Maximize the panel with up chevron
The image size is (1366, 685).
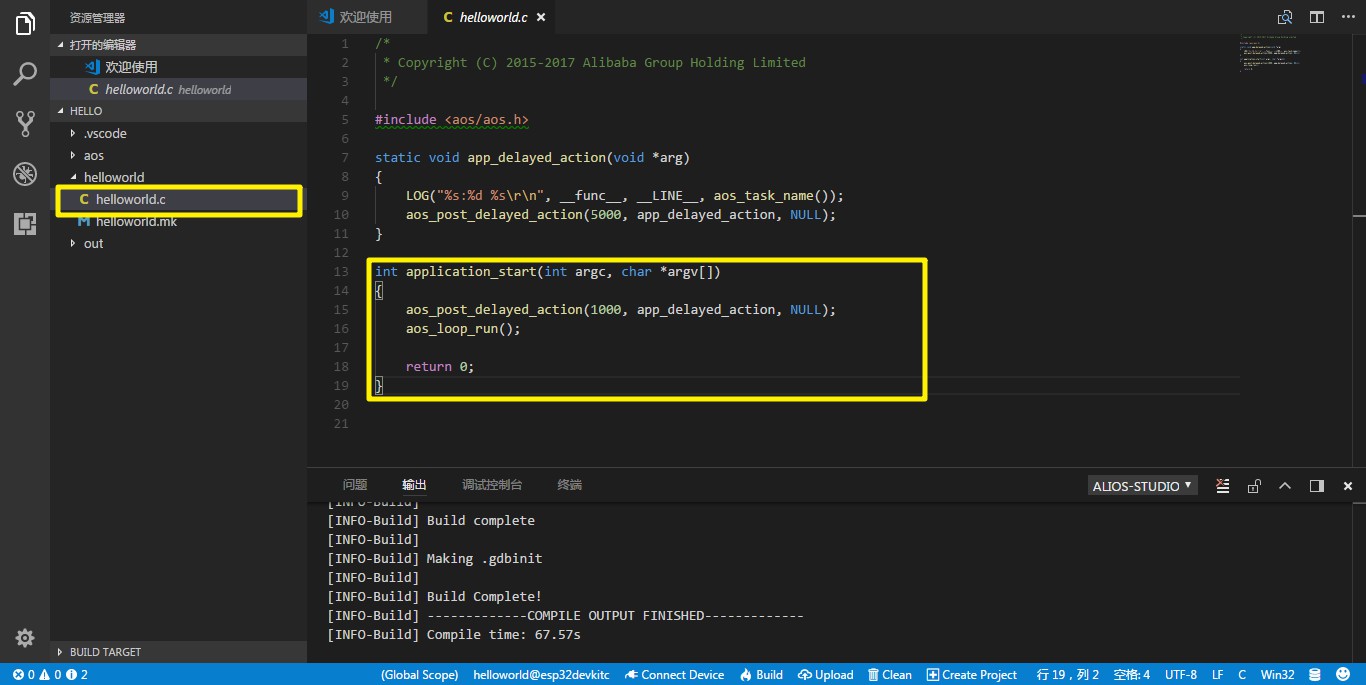1285,486
